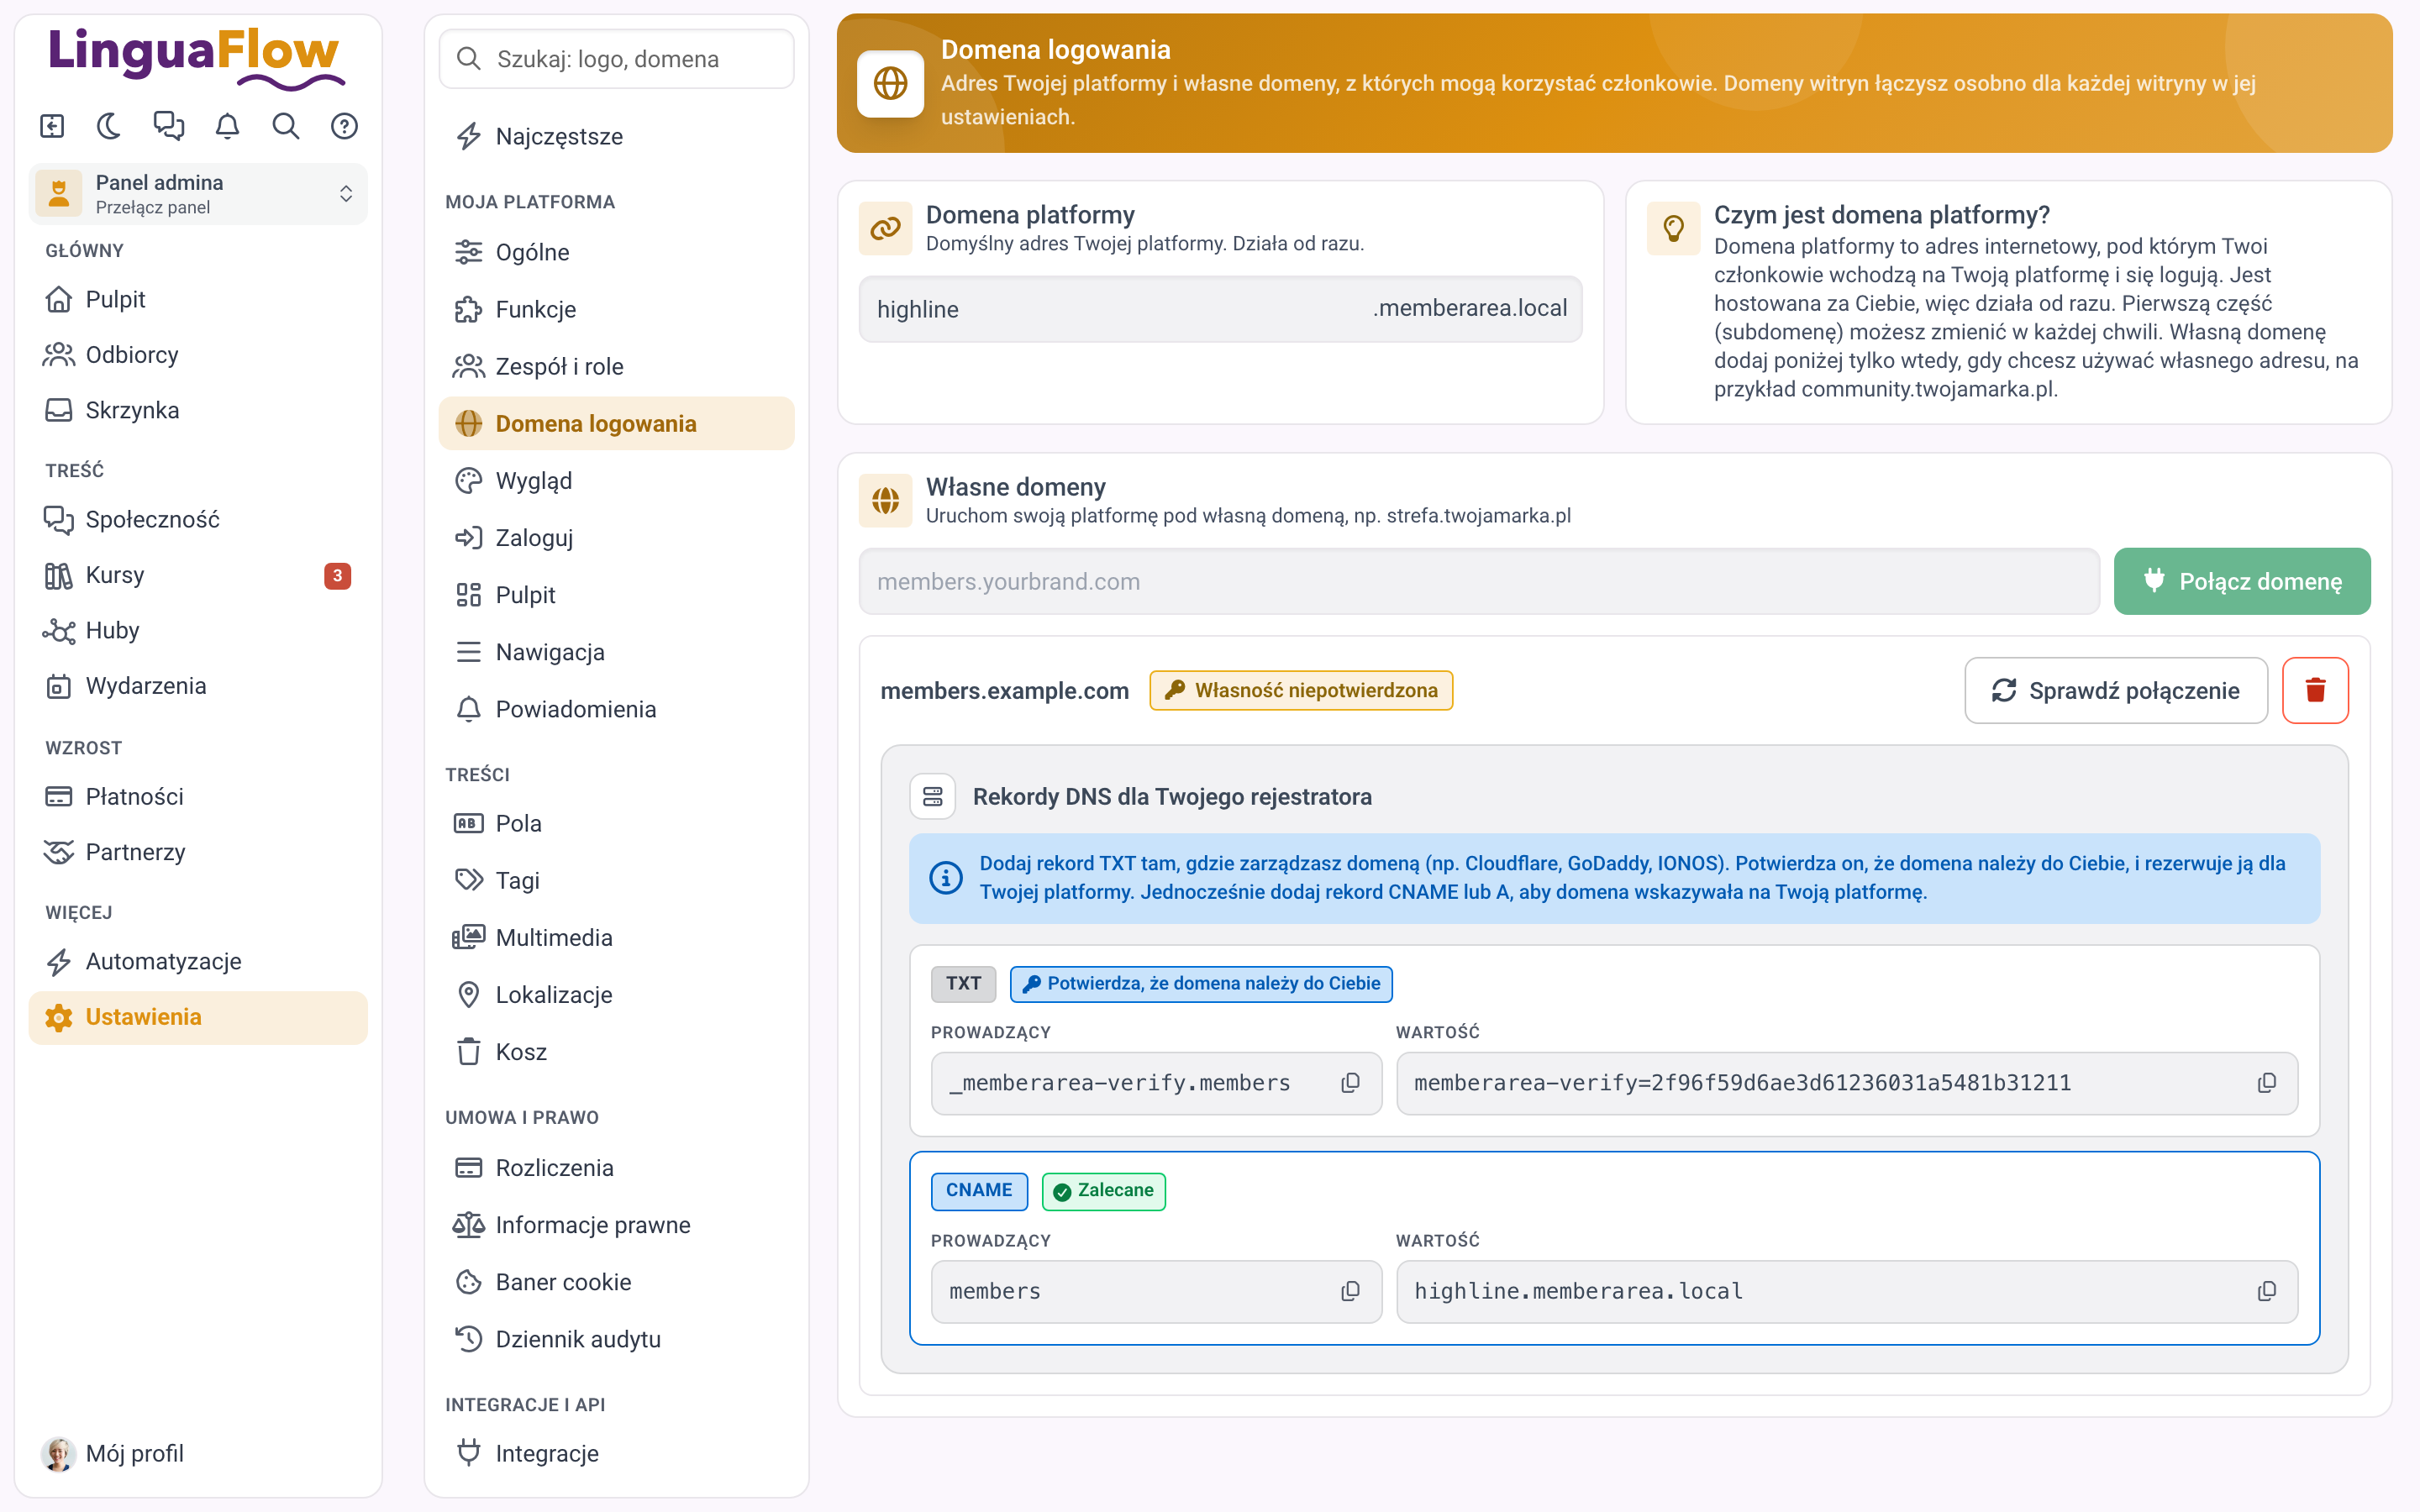Copy the CNAME value highline.memberarea.local
This screenshot has width=2420, height=1512.
[x=2266, y=1291]
